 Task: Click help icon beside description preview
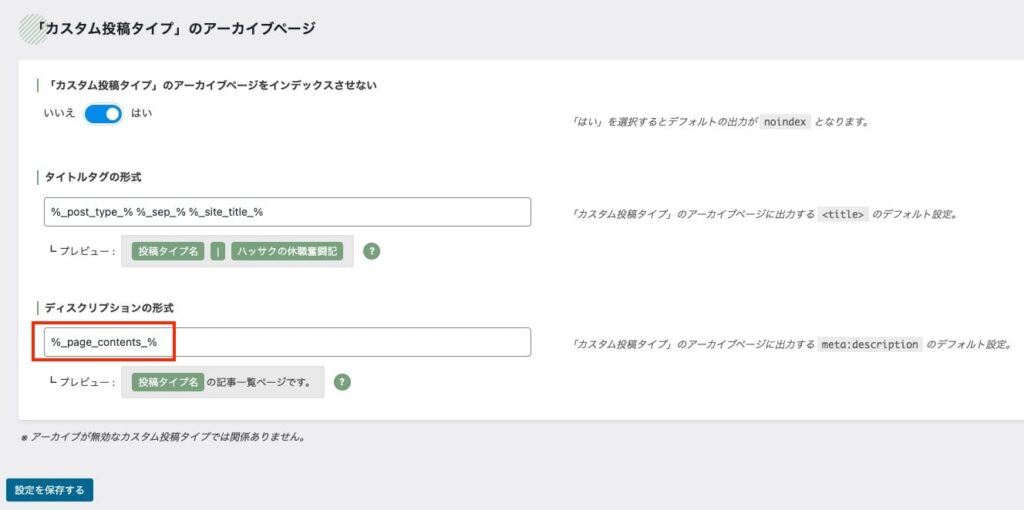(342, 382)
